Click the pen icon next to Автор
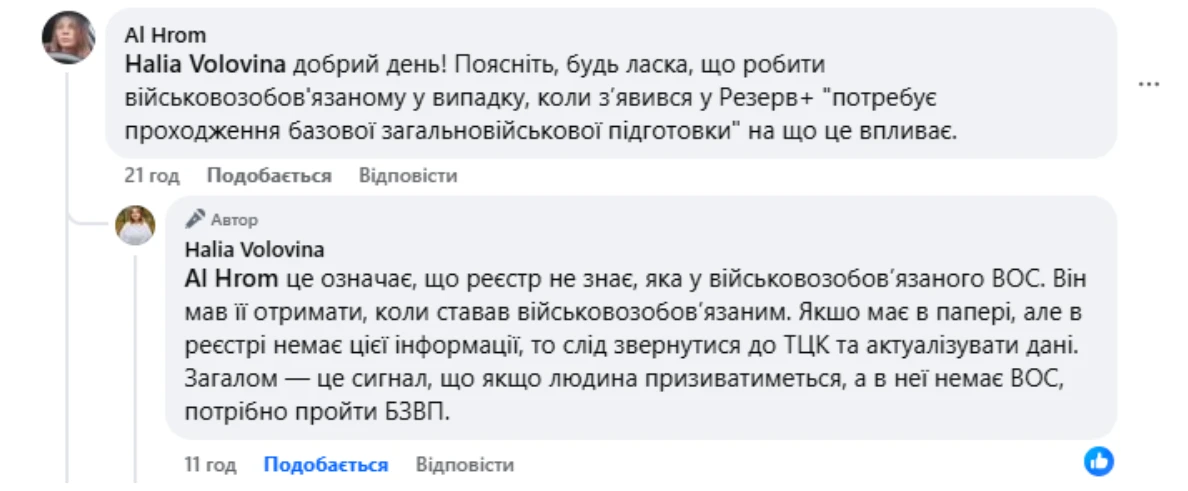 coord(195,219)
